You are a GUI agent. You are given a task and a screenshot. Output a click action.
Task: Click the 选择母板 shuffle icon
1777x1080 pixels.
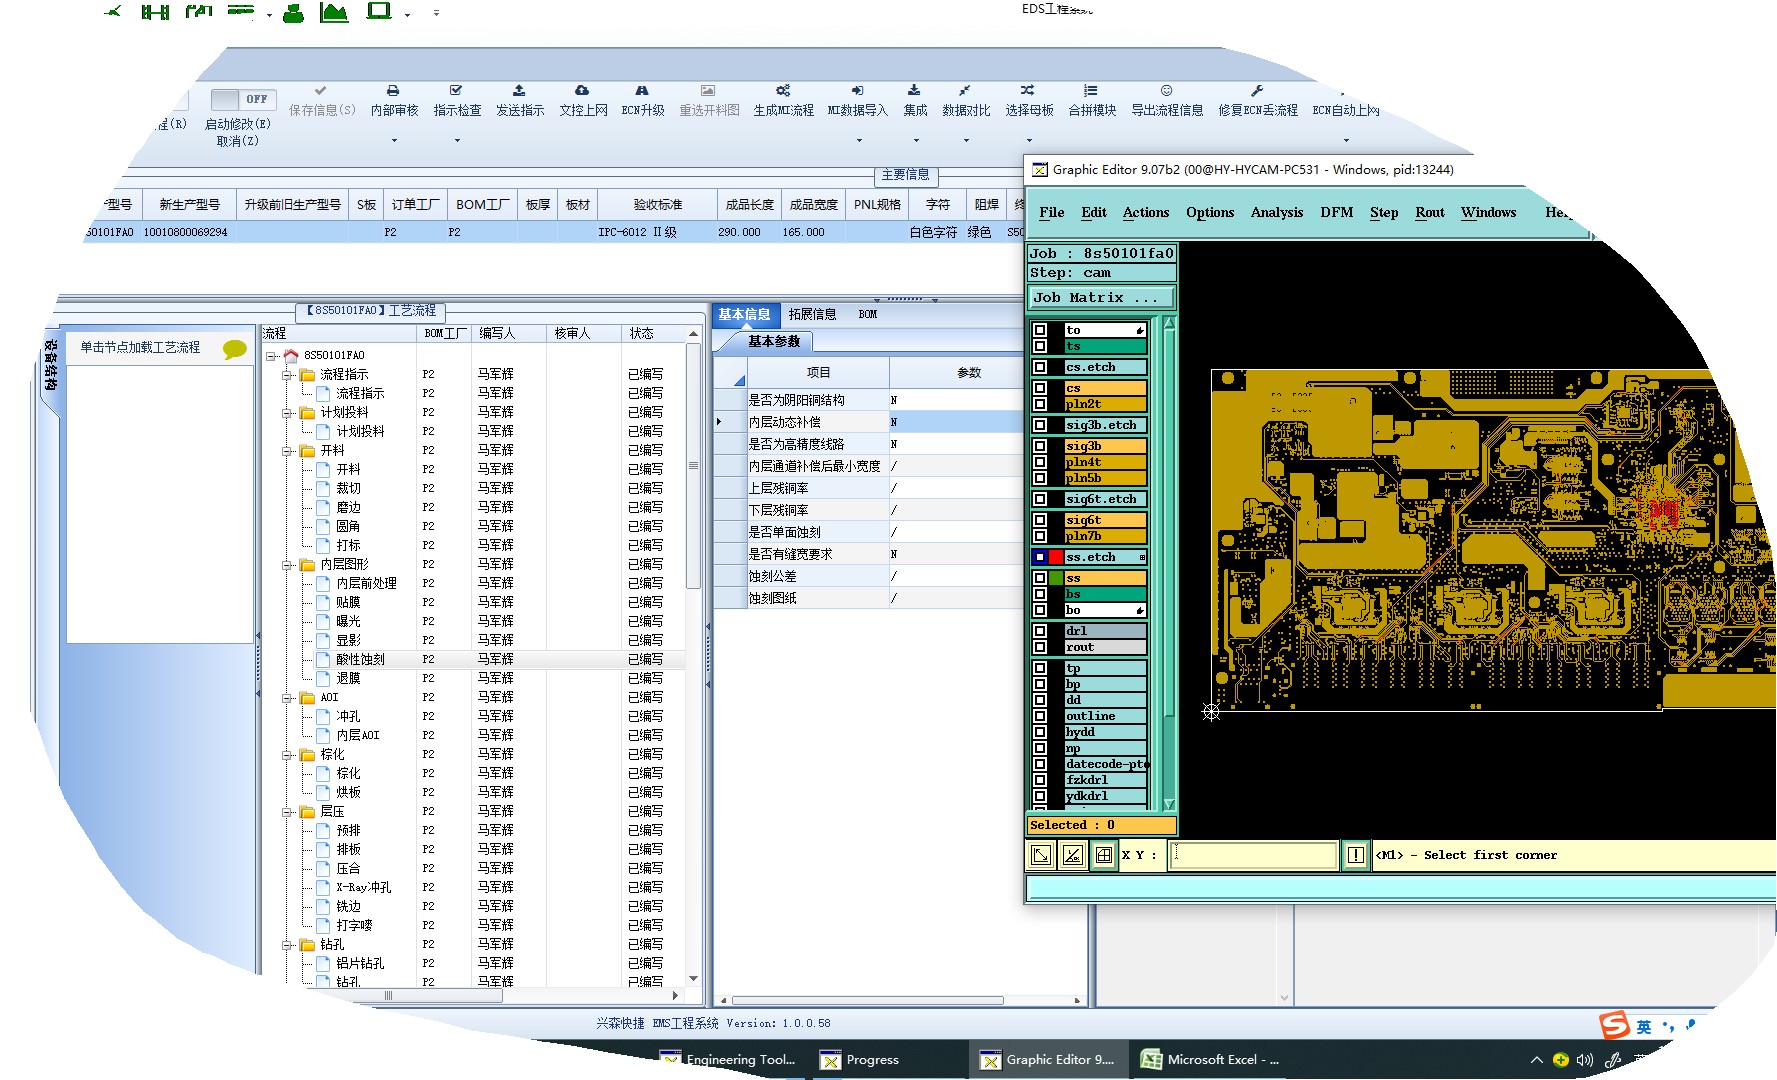(1028, 90)
